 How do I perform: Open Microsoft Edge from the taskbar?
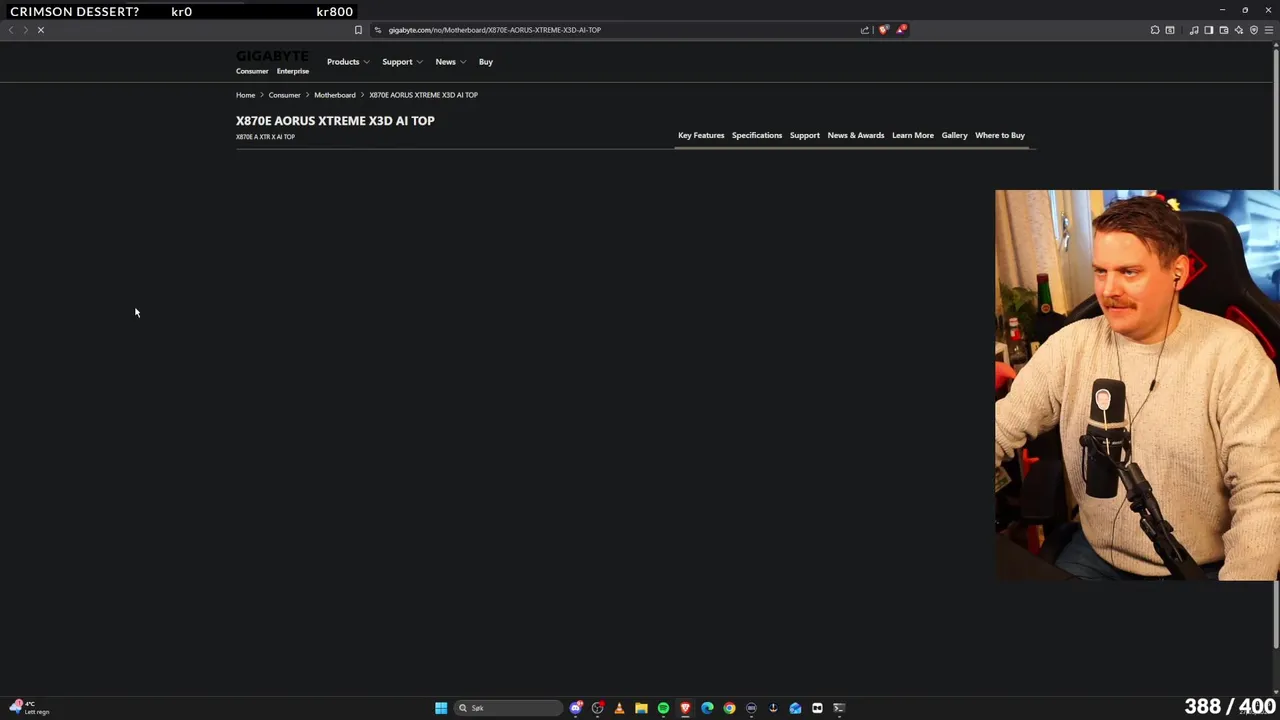tap(707, 708)
